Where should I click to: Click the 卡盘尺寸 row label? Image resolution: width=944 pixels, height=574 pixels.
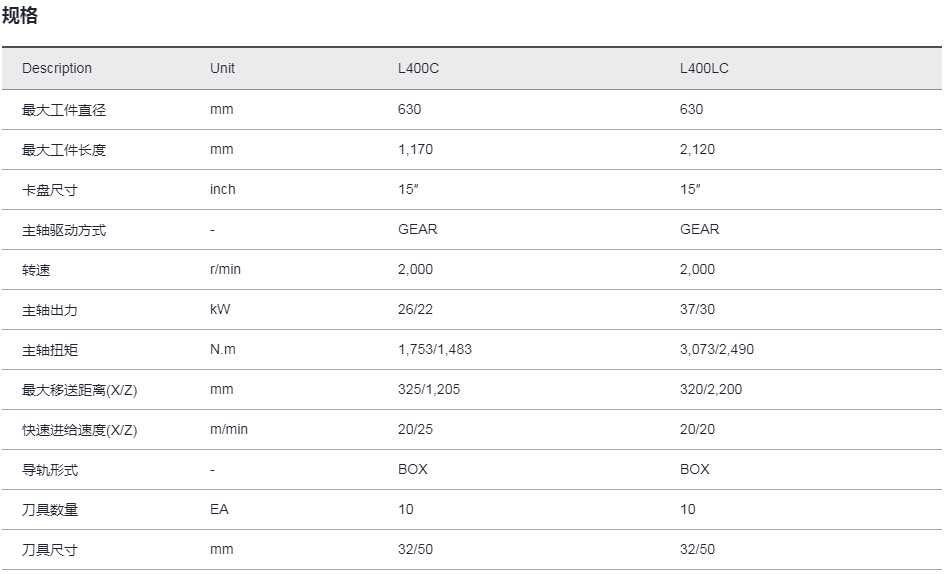(x=50, y=190)
